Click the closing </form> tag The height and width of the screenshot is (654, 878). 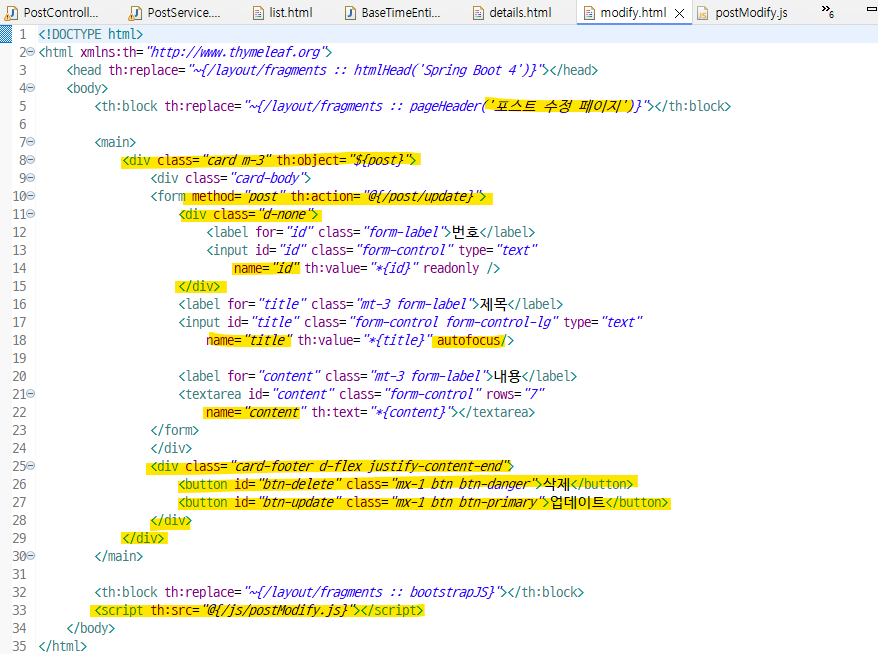click(174, 430)
